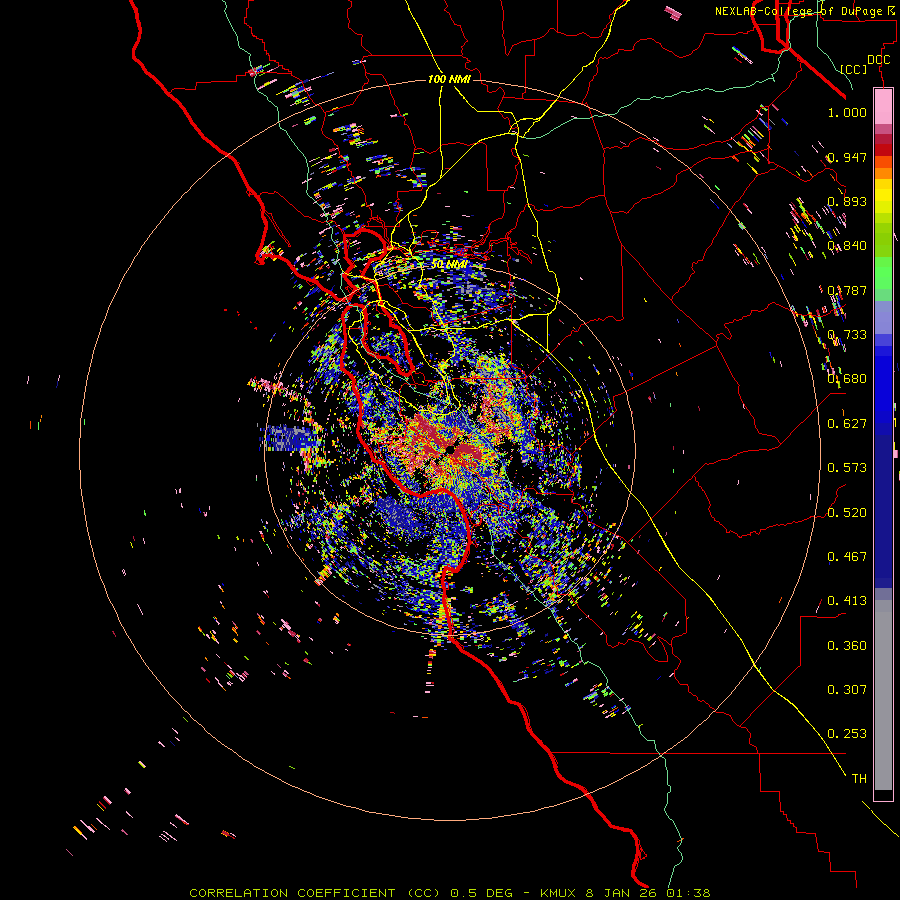Select the pink segment of the color bar

coord(883,107)
